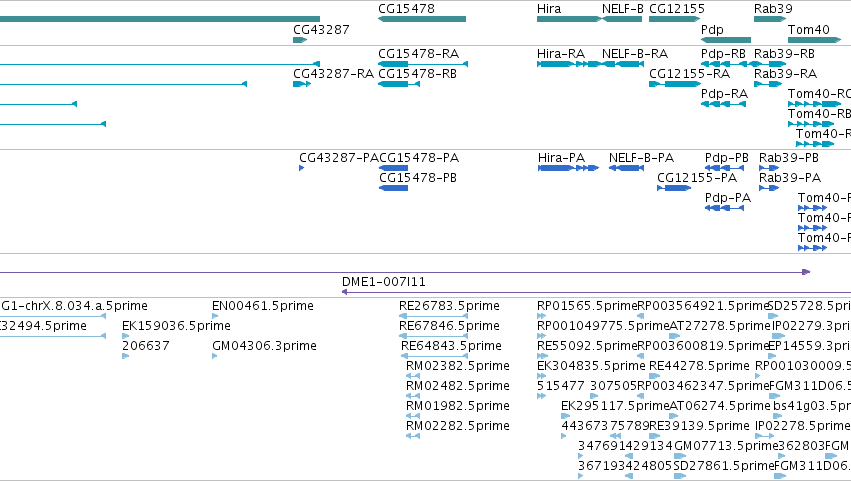This screenshot has height=481, width=851.
Task: Click the CG43287 gene glyph
Action: click(x=300, y=40)
